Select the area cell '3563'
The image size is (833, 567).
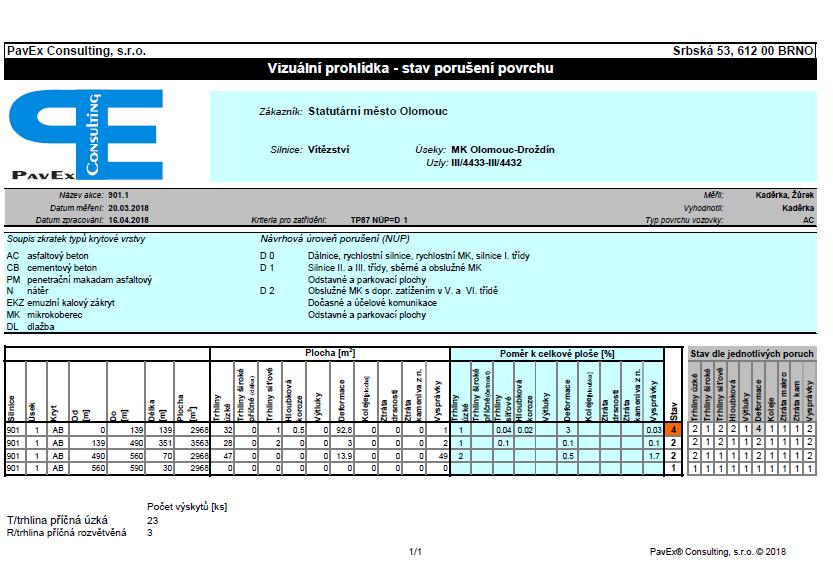[192, 443]
